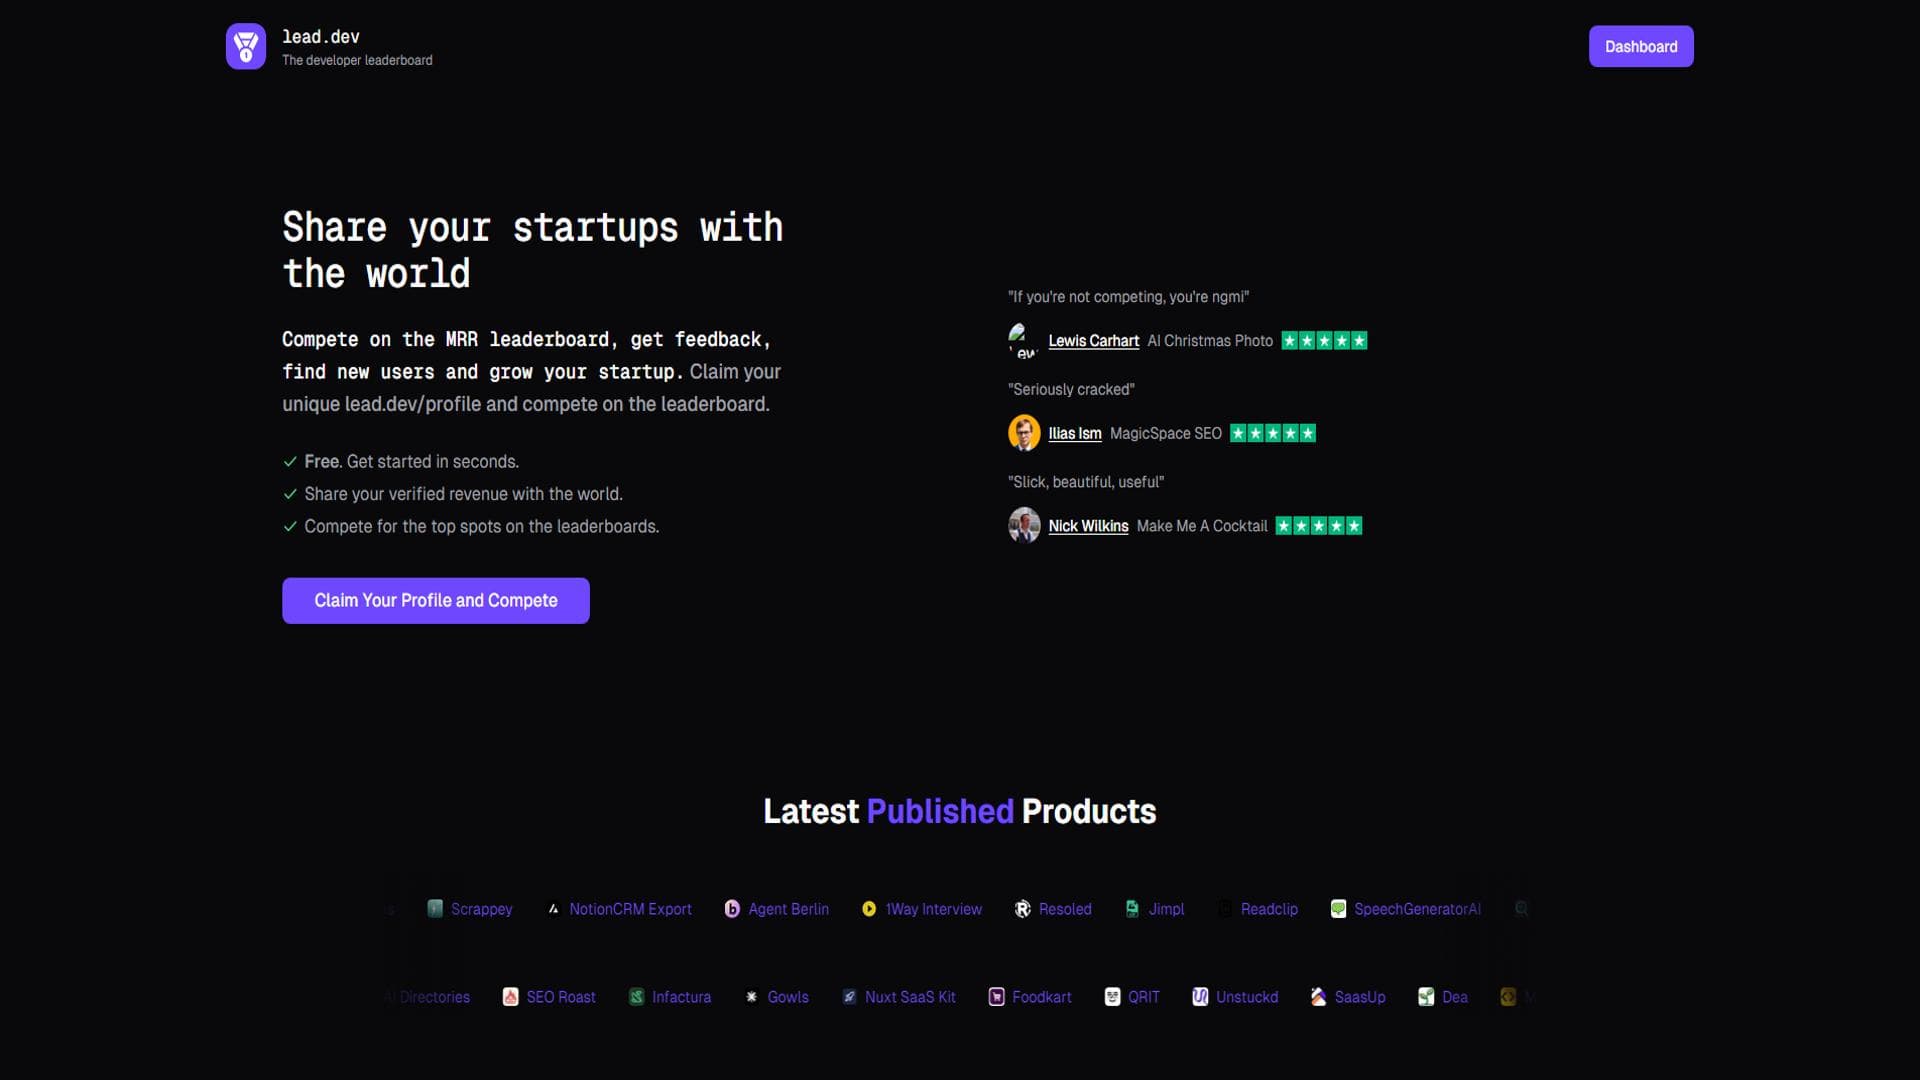Open the Nuxt SaaS Kit link
The width and height of the screenshot is (1920, 1080).
click(x=909, y=997)
